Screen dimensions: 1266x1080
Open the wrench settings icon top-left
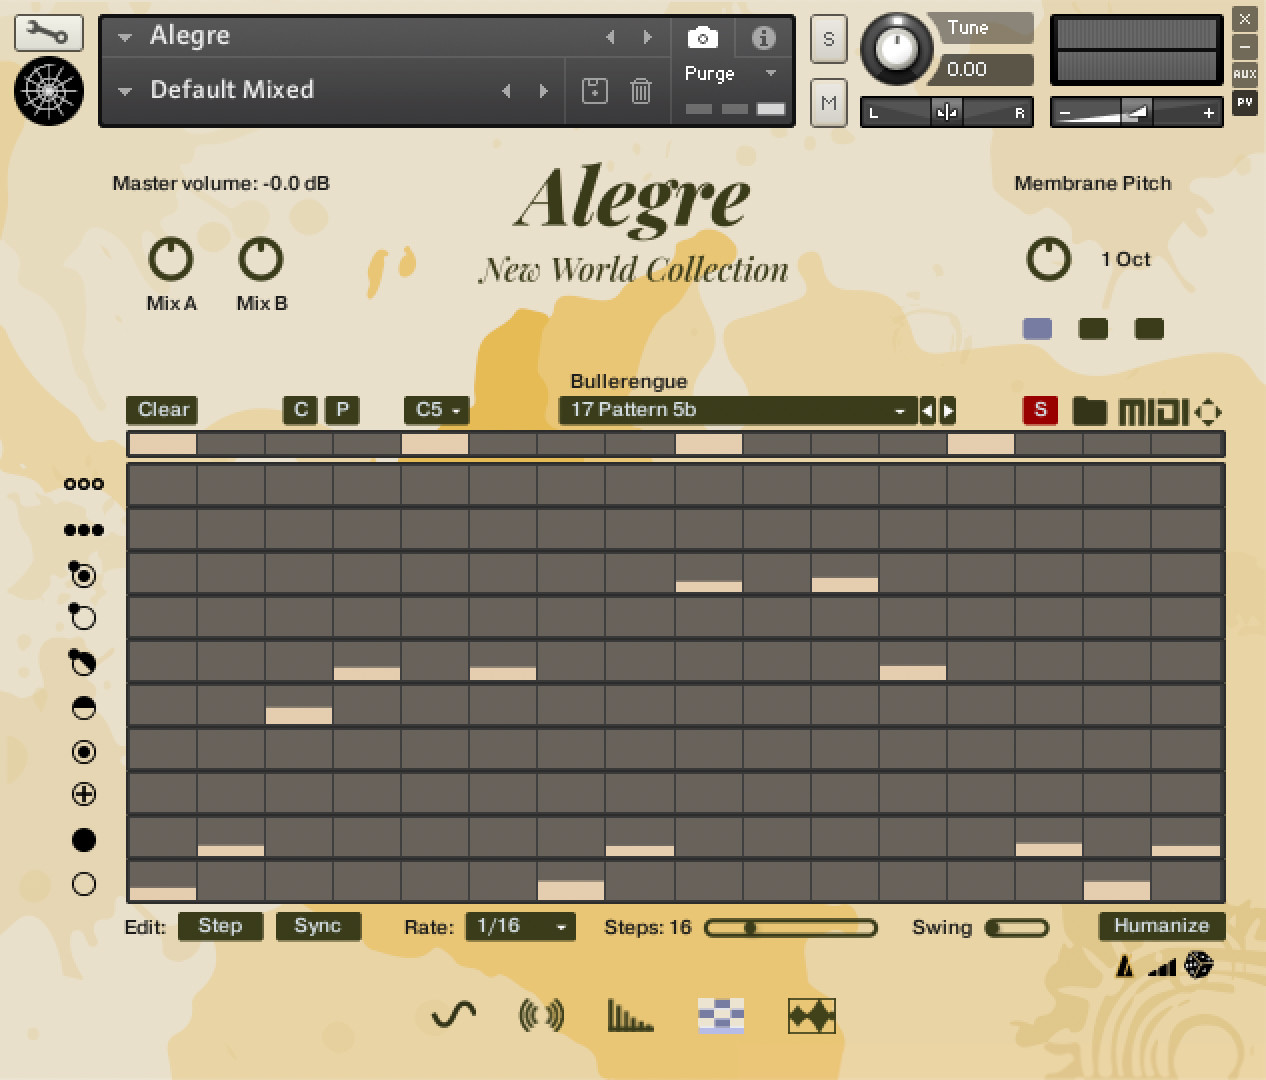48,33
